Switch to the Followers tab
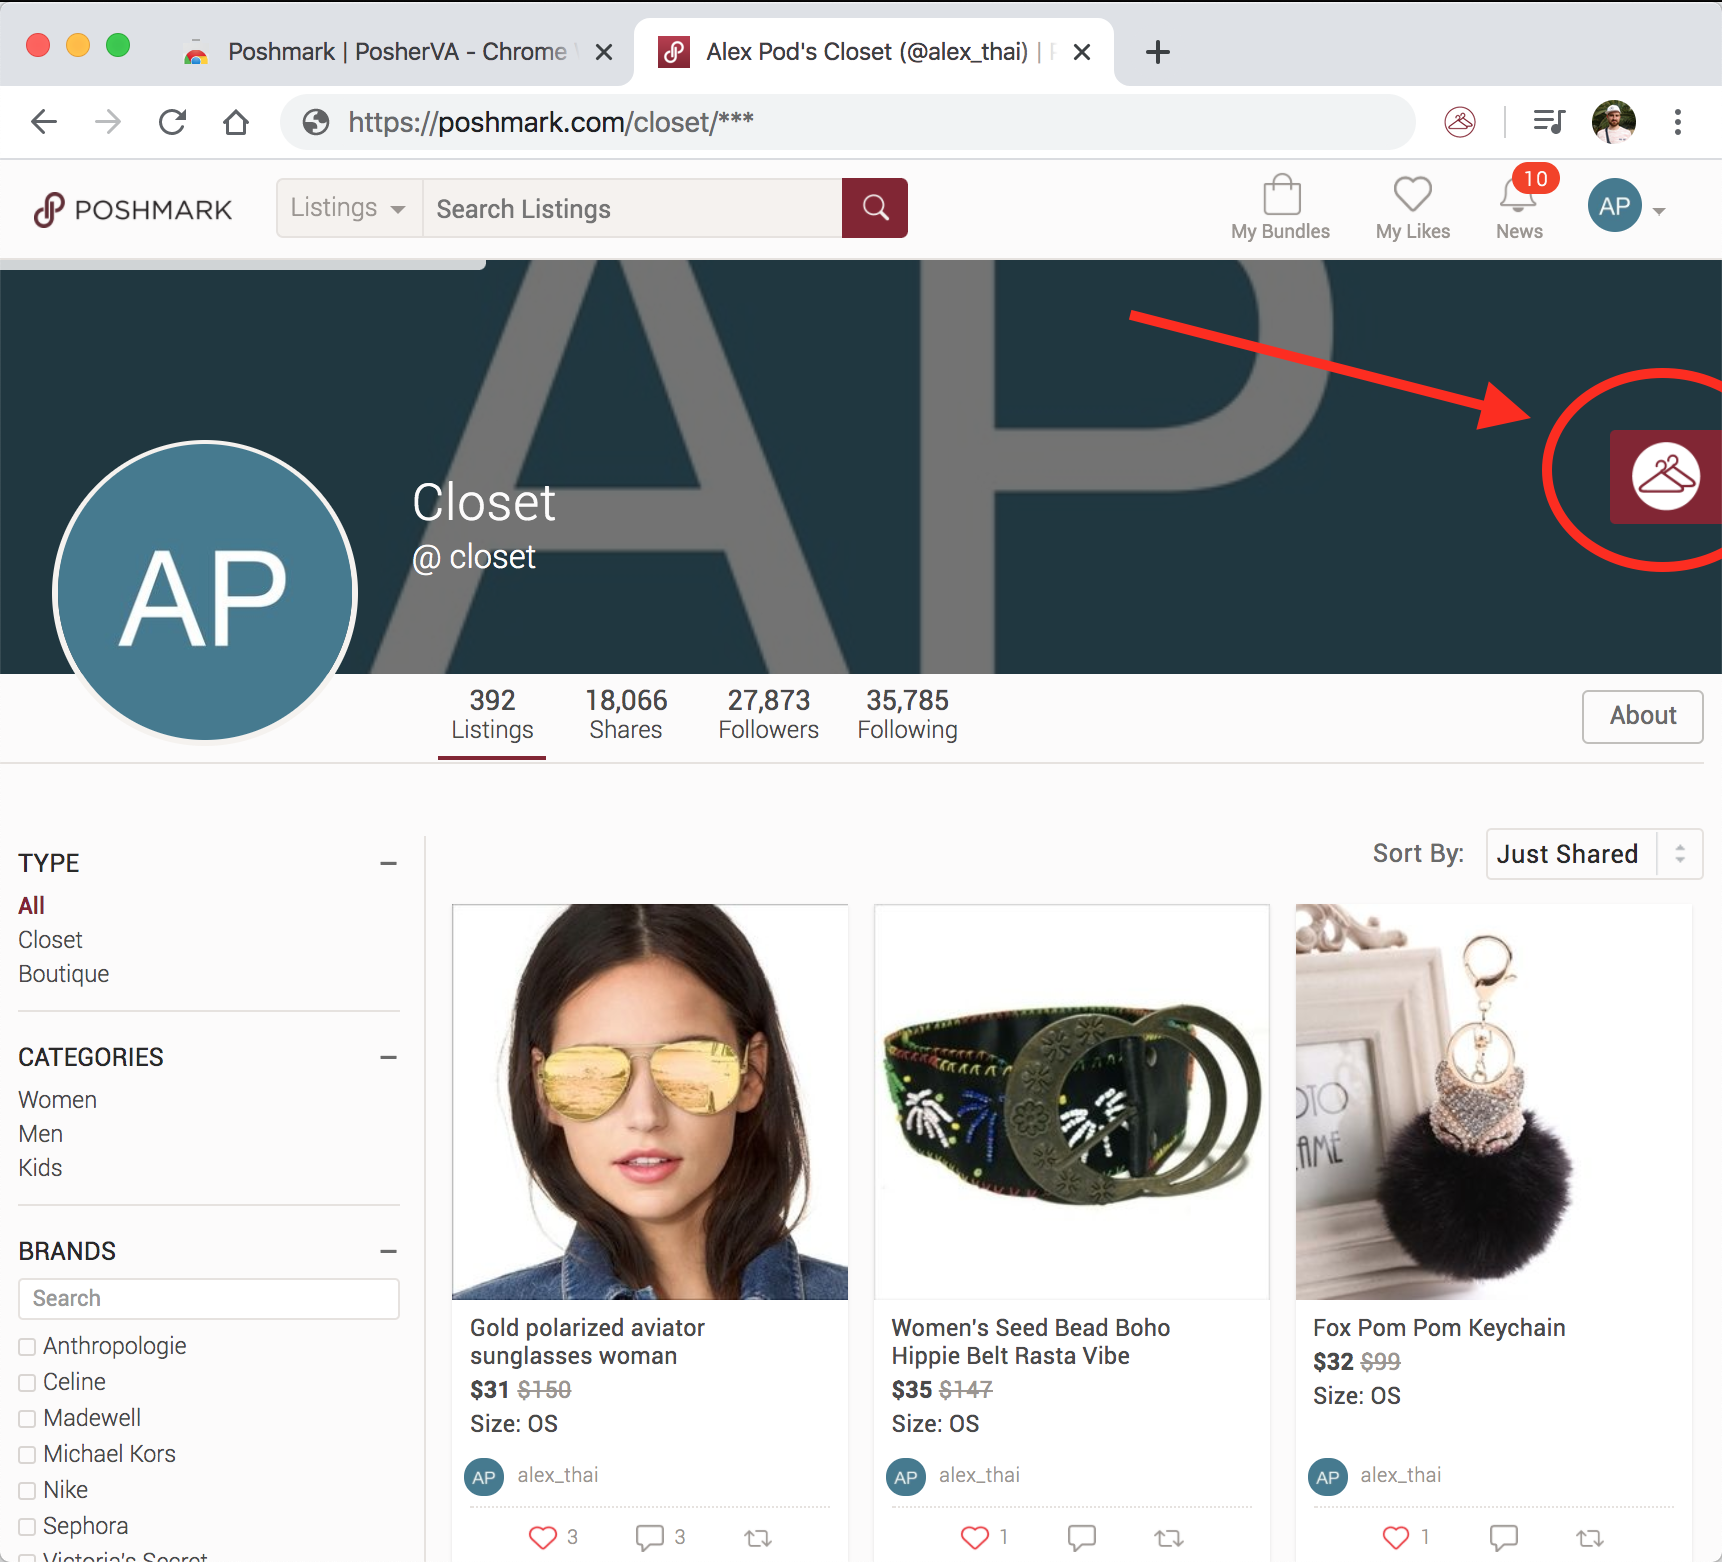Screen dimensions: 1722x1562 [768, 715]
